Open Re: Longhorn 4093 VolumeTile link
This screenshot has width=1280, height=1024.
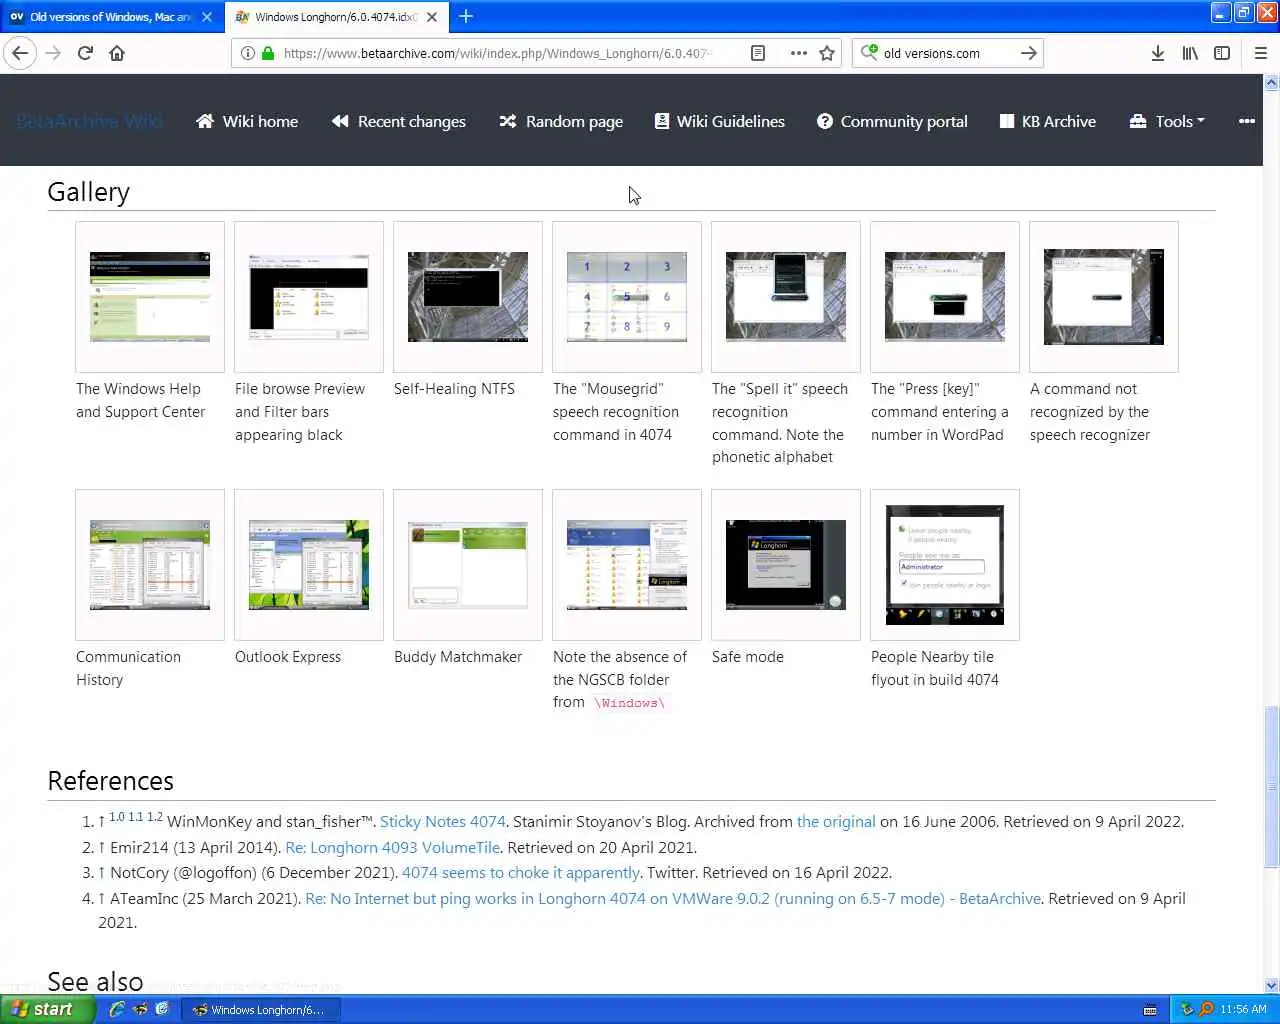click(x=393, y=847)
